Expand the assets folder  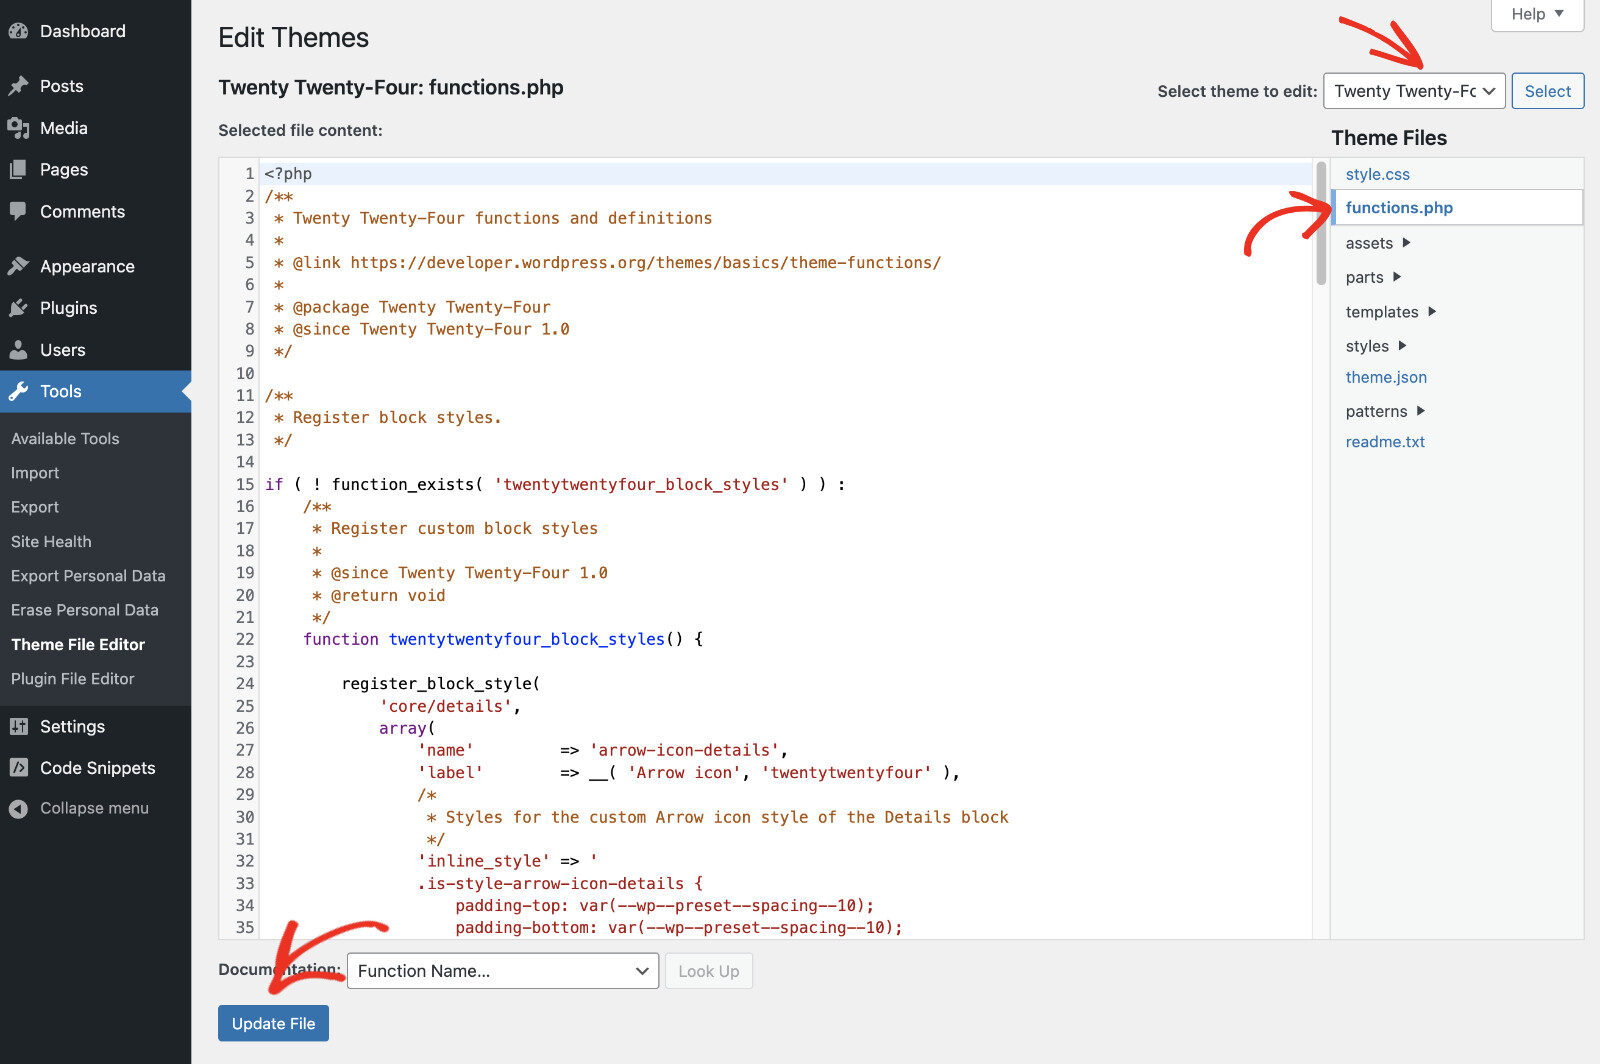coord(1377,243)
